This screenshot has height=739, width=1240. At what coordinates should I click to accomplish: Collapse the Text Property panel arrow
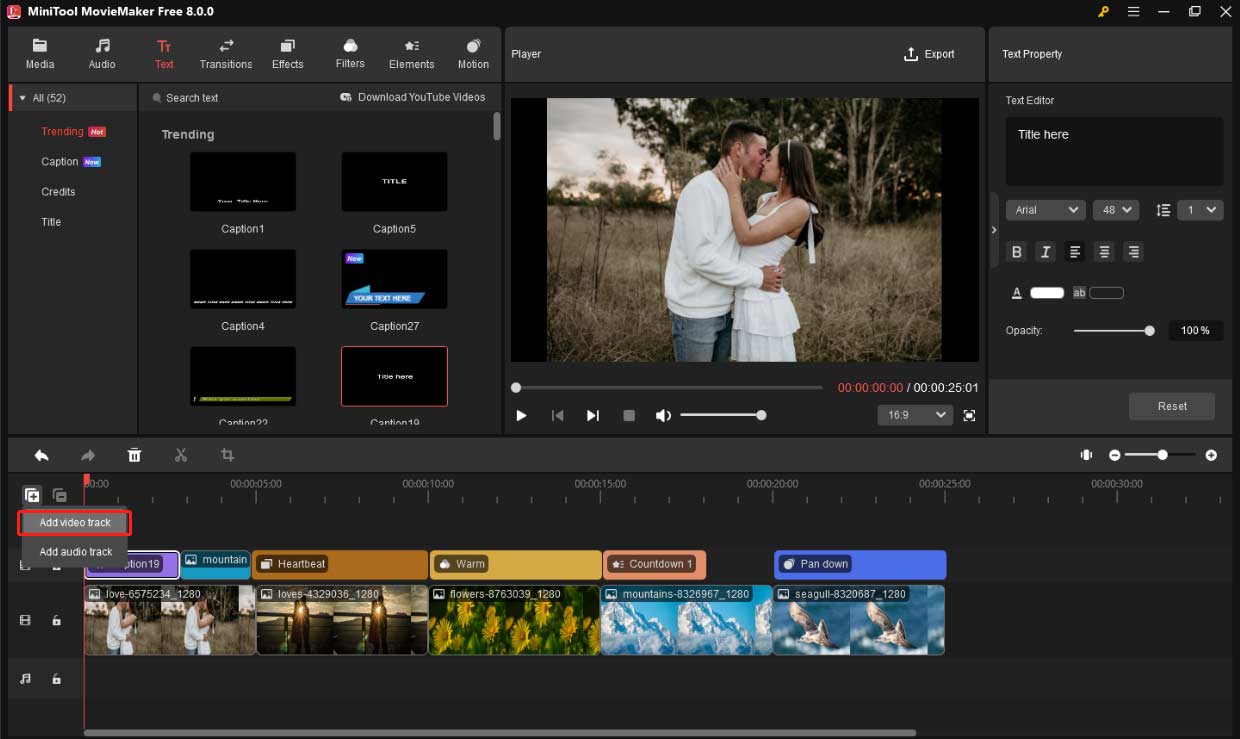tap(993, 230)
